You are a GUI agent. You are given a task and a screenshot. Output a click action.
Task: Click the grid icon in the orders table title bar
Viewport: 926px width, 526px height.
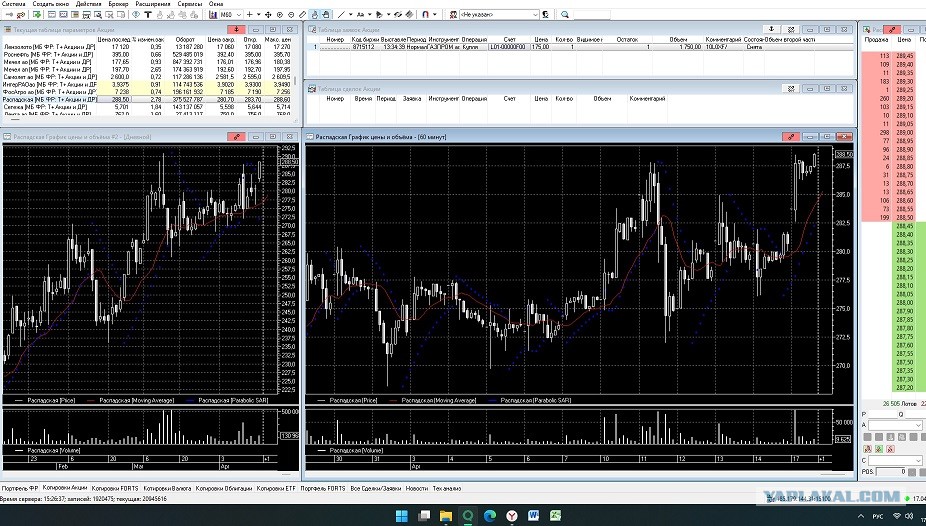click(x=791, y=30)
